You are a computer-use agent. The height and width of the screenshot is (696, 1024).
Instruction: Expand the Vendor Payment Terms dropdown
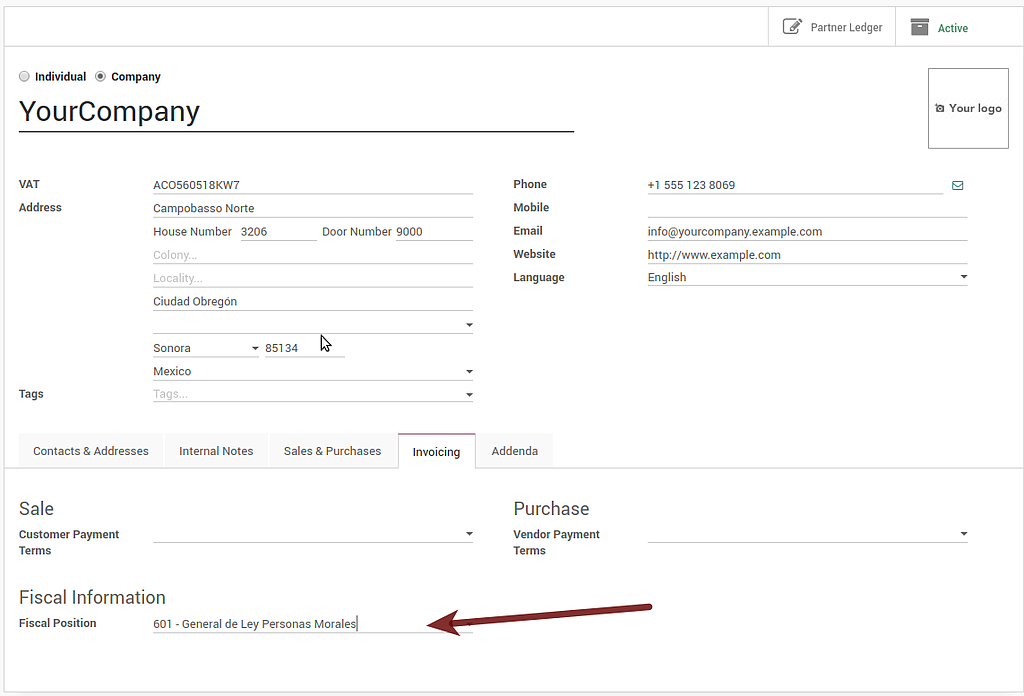(963, 534)
